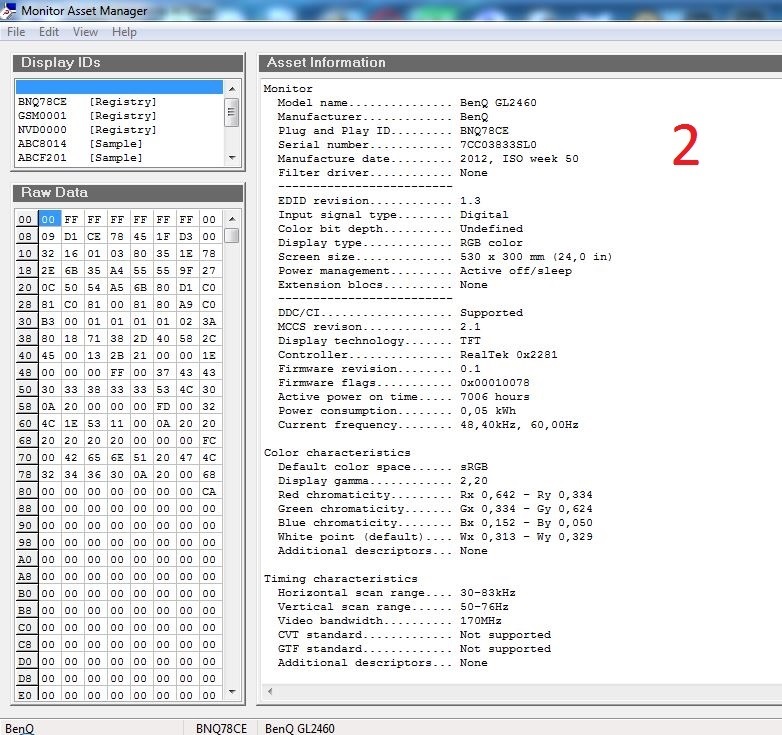Select byte 3A in row 30
The image size is (782, 735).
click(209, 321)
